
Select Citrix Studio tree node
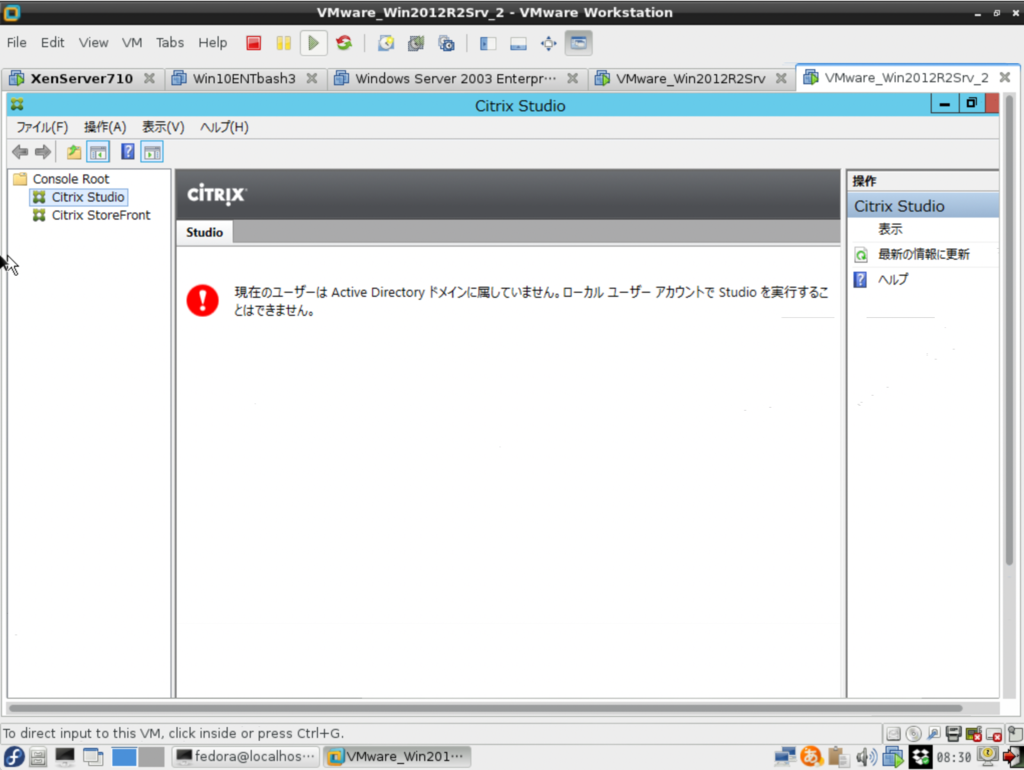pos(88,197)
